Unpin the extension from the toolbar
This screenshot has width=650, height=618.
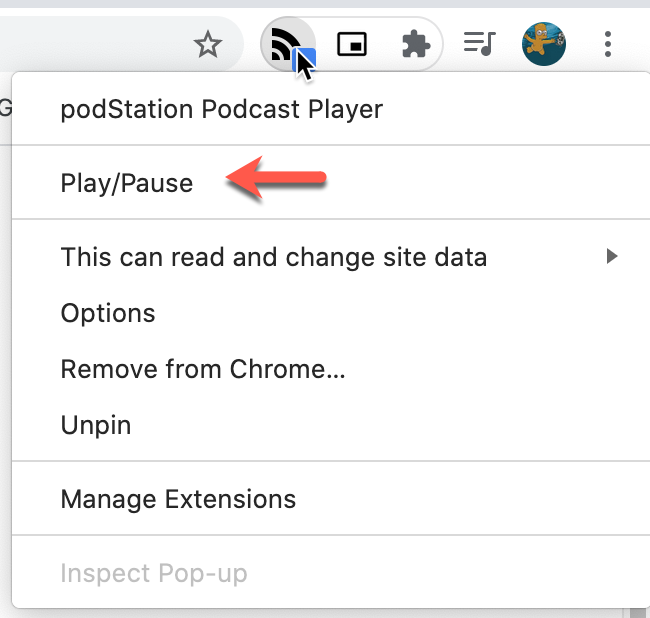(331, 424)
